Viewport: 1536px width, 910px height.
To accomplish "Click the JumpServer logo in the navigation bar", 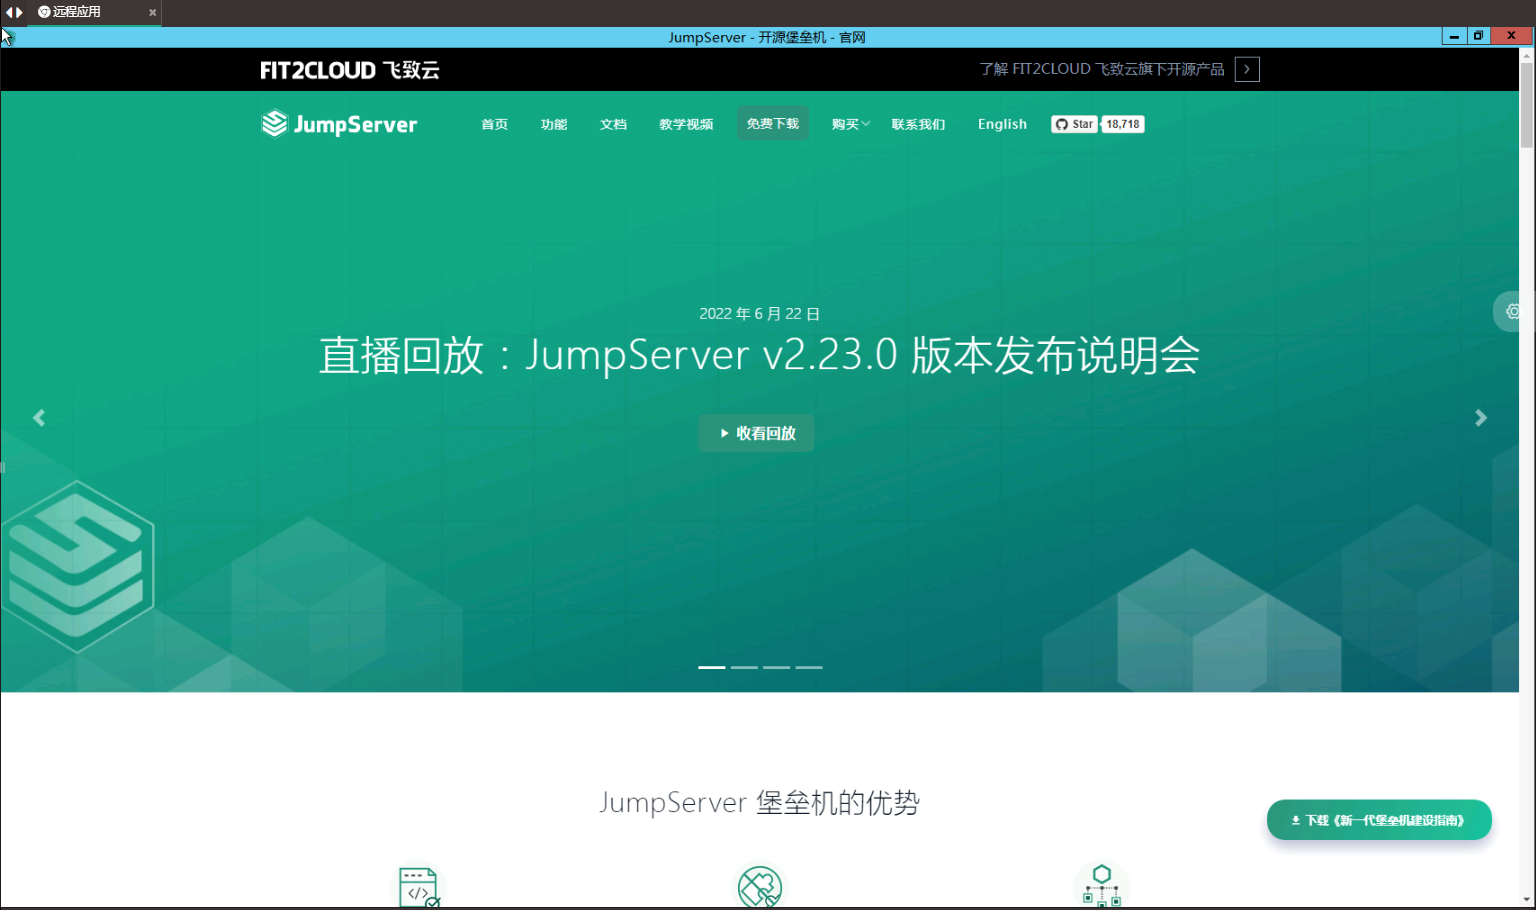I will [338, 123].
